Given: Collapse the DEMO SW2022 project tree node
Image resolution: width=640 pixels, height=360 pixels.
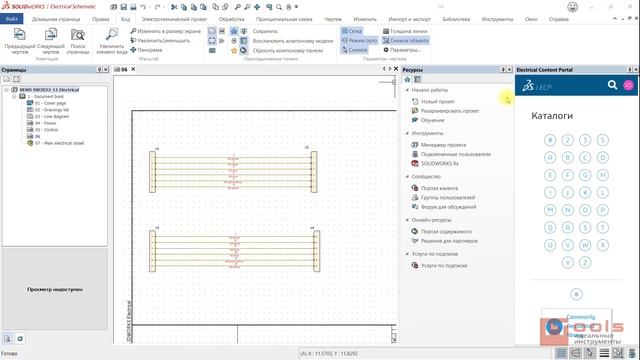Looking at the screenshot, I should pyautogui.click(x=7, y=90).
